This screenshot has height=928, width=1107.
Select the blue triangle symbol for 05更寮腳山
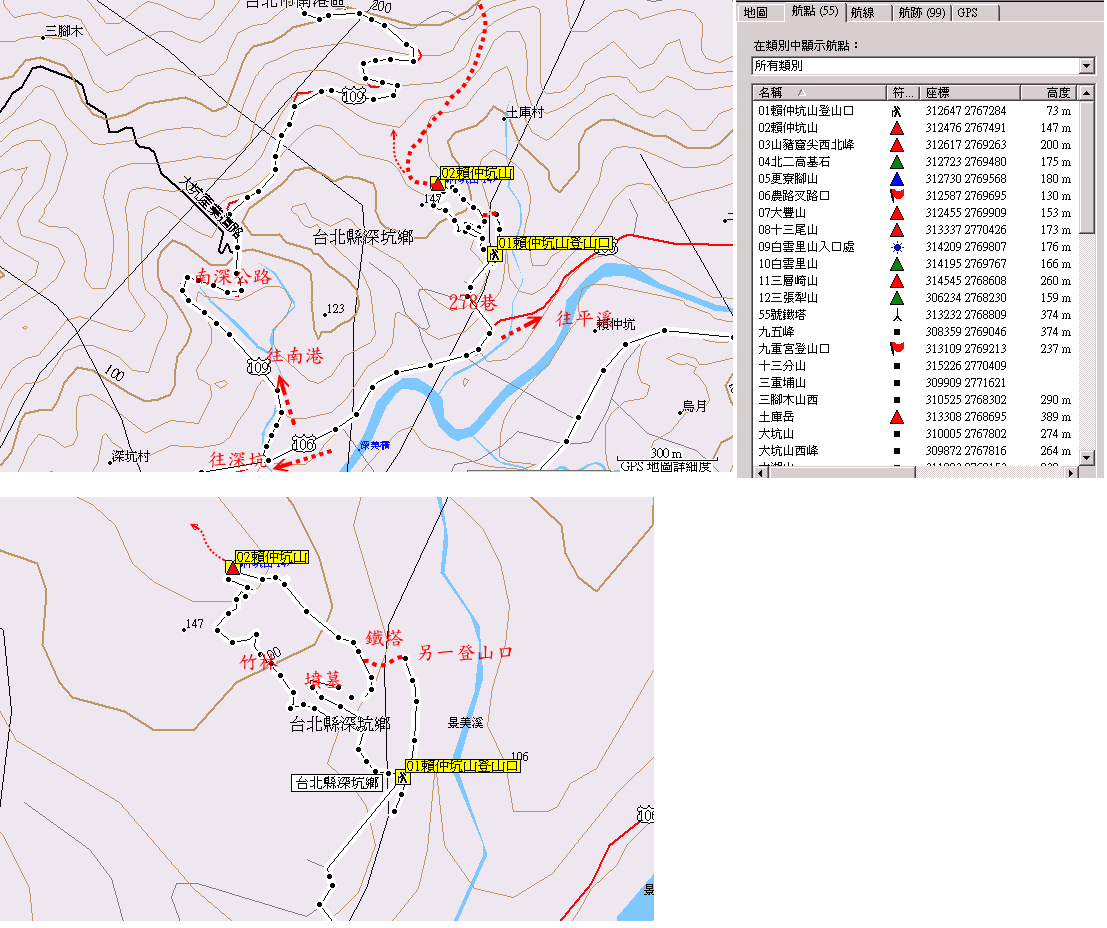pyautogui.click(x=897, y=179)
